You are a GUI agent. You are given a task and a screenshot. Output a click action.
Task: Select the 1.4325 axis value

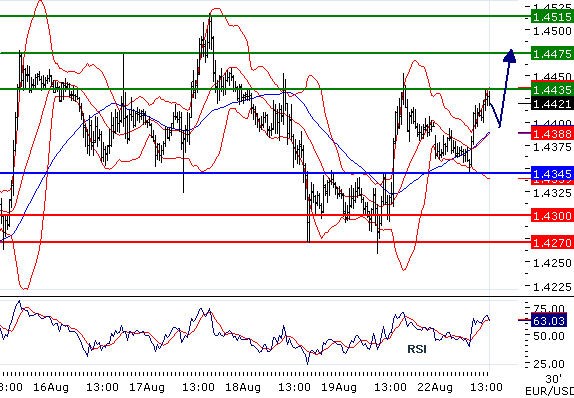click(x=552, y=193)
